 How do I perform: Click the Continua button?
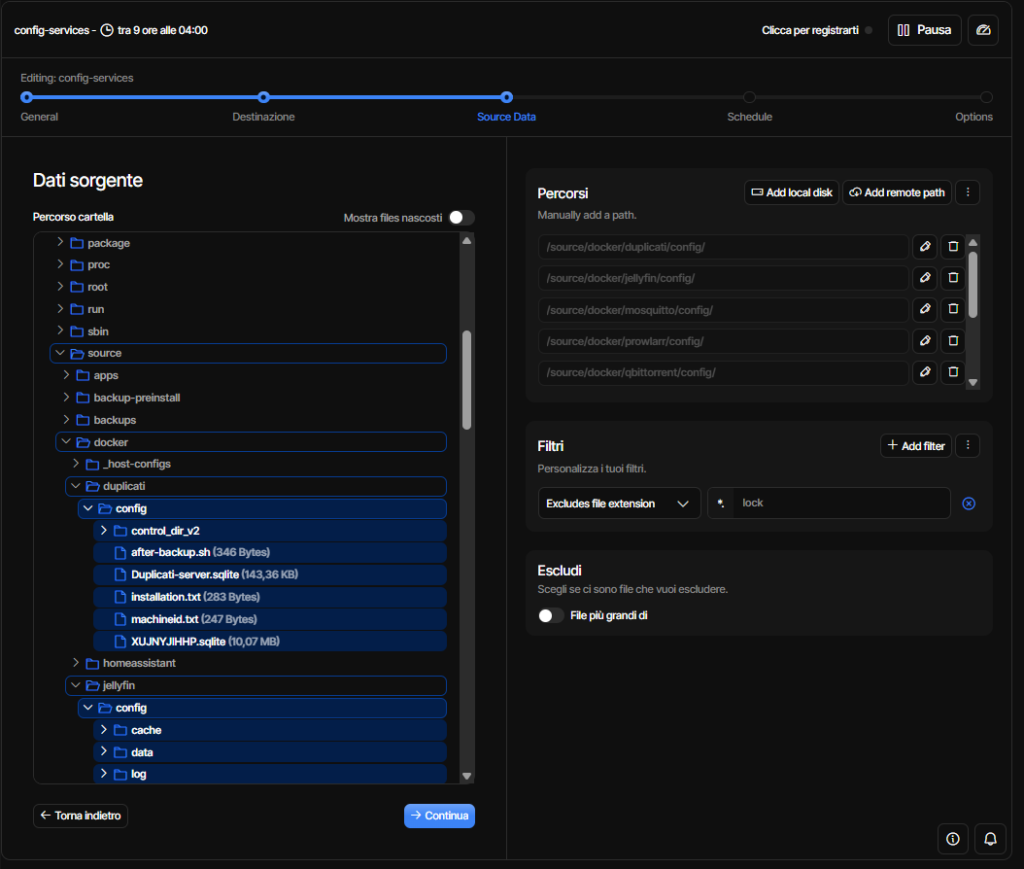(x=440, y=815)
